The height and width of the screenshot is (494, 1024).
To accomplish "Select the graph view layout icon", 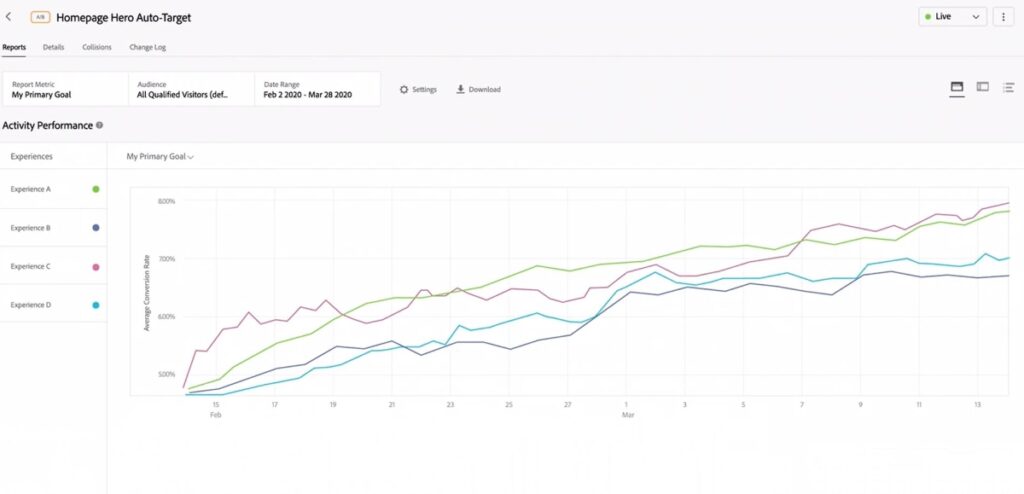I will pyautogui.click(x=956, y=88).
